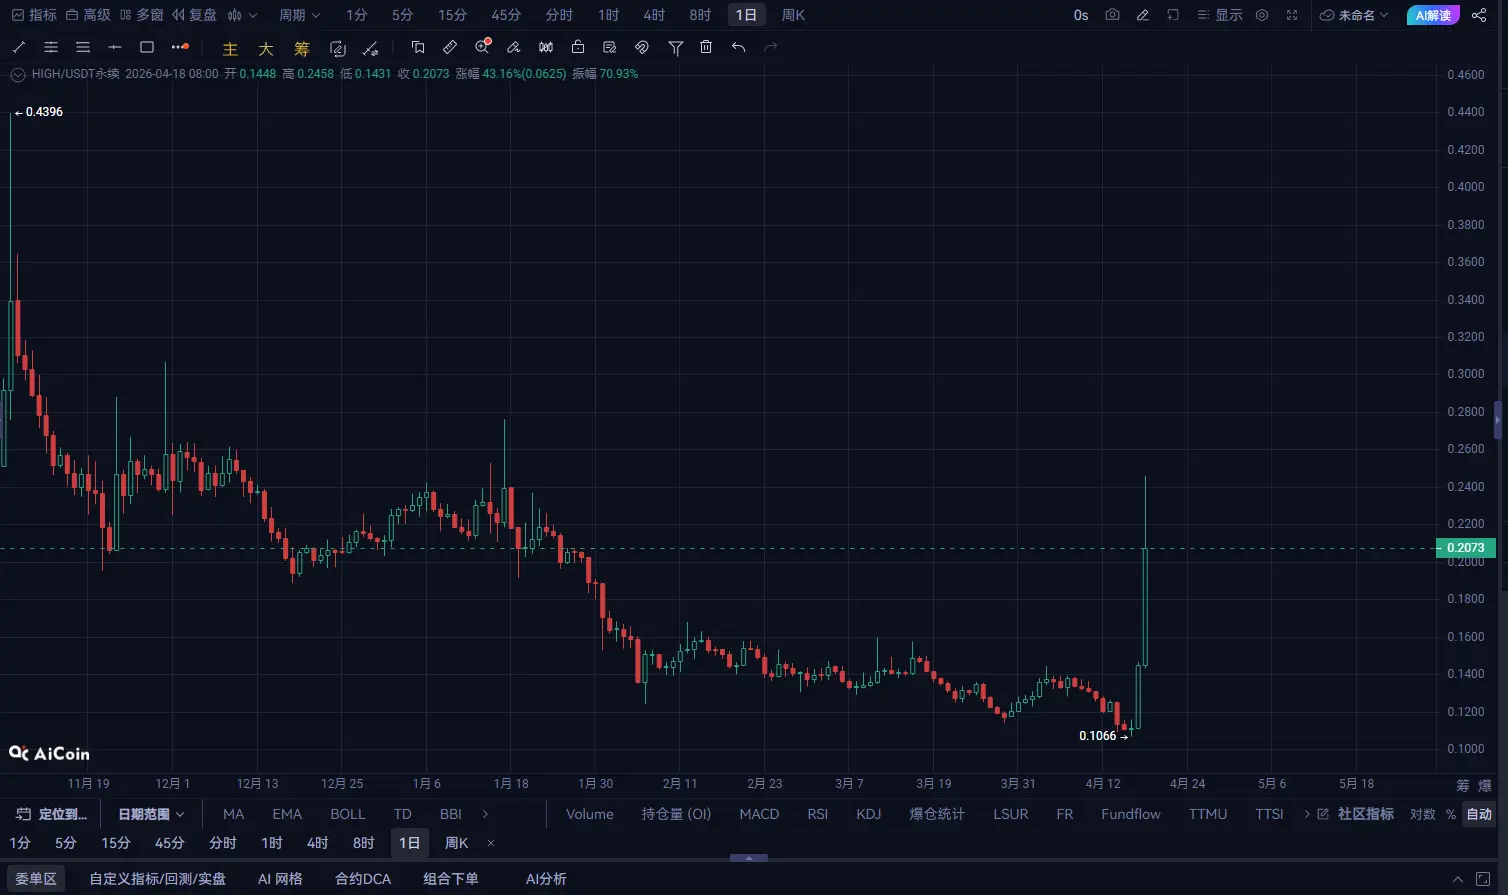Click the 筹 button beside time axis
The image size is (1508, 895).
coord(1463,786)
